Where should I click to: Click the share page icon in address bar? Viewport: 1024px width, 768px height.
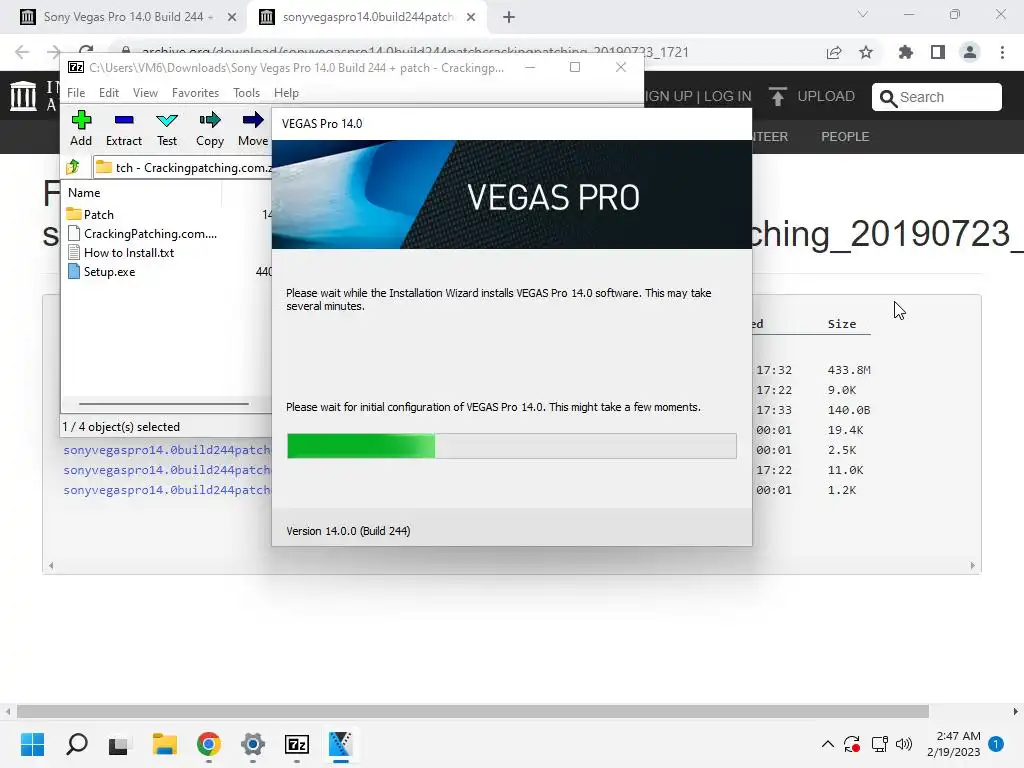pos(834,52)
